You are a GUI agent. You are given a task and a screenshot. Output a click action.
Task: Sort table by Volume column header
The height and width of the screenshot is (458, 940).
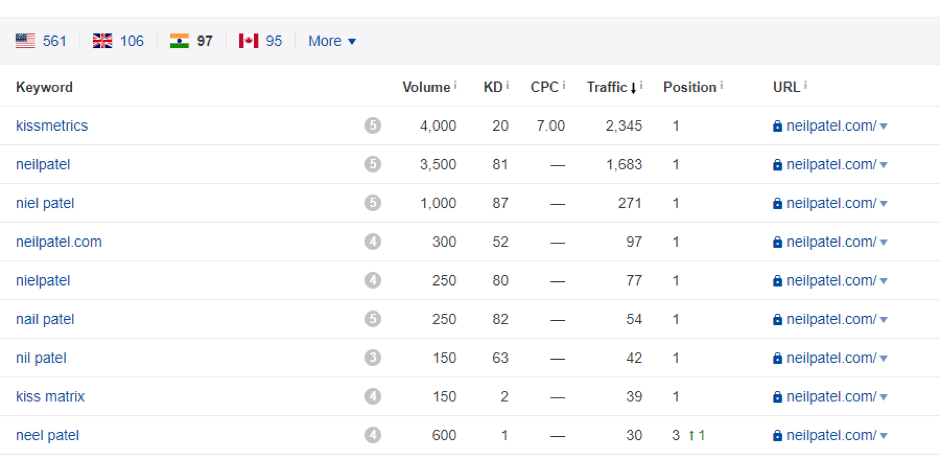(426, 87)
